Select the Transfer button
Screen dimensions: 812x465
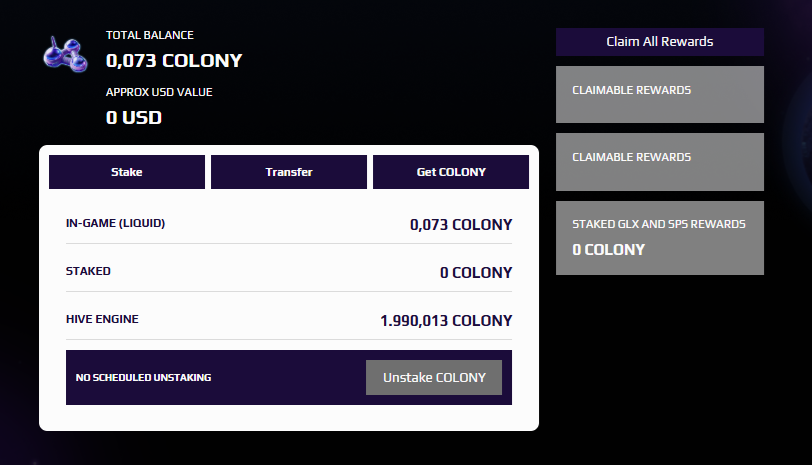point(289,172)
